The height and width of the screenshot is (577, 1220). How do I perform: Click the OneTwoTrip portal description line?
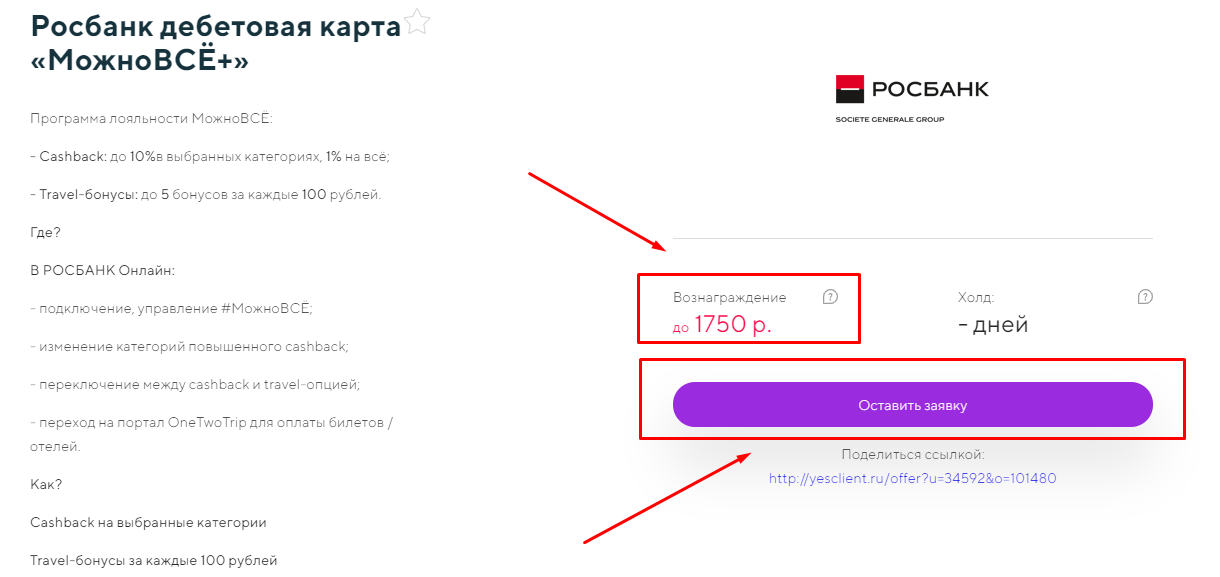212,422
